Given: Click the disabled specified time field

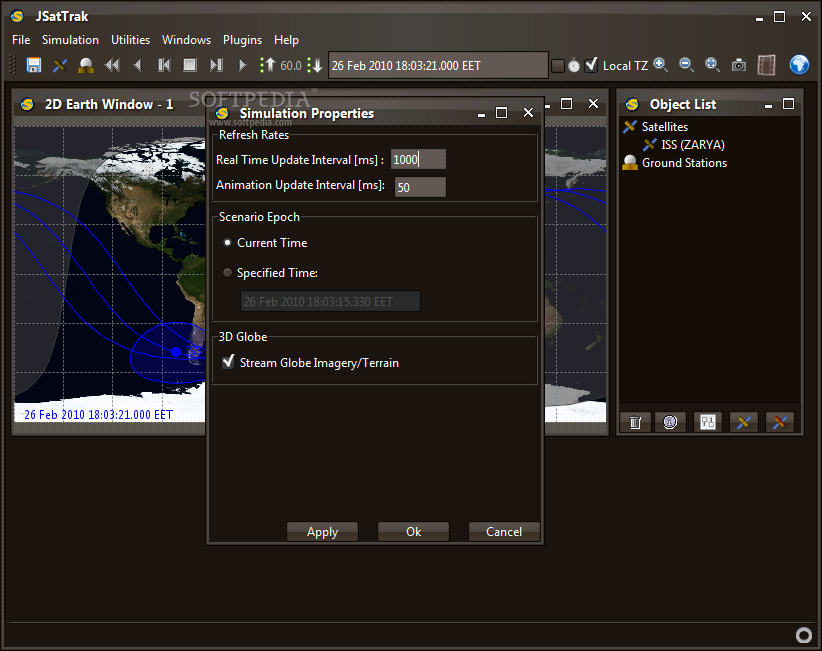Looking at the screenshot, I should click(330, 301).
